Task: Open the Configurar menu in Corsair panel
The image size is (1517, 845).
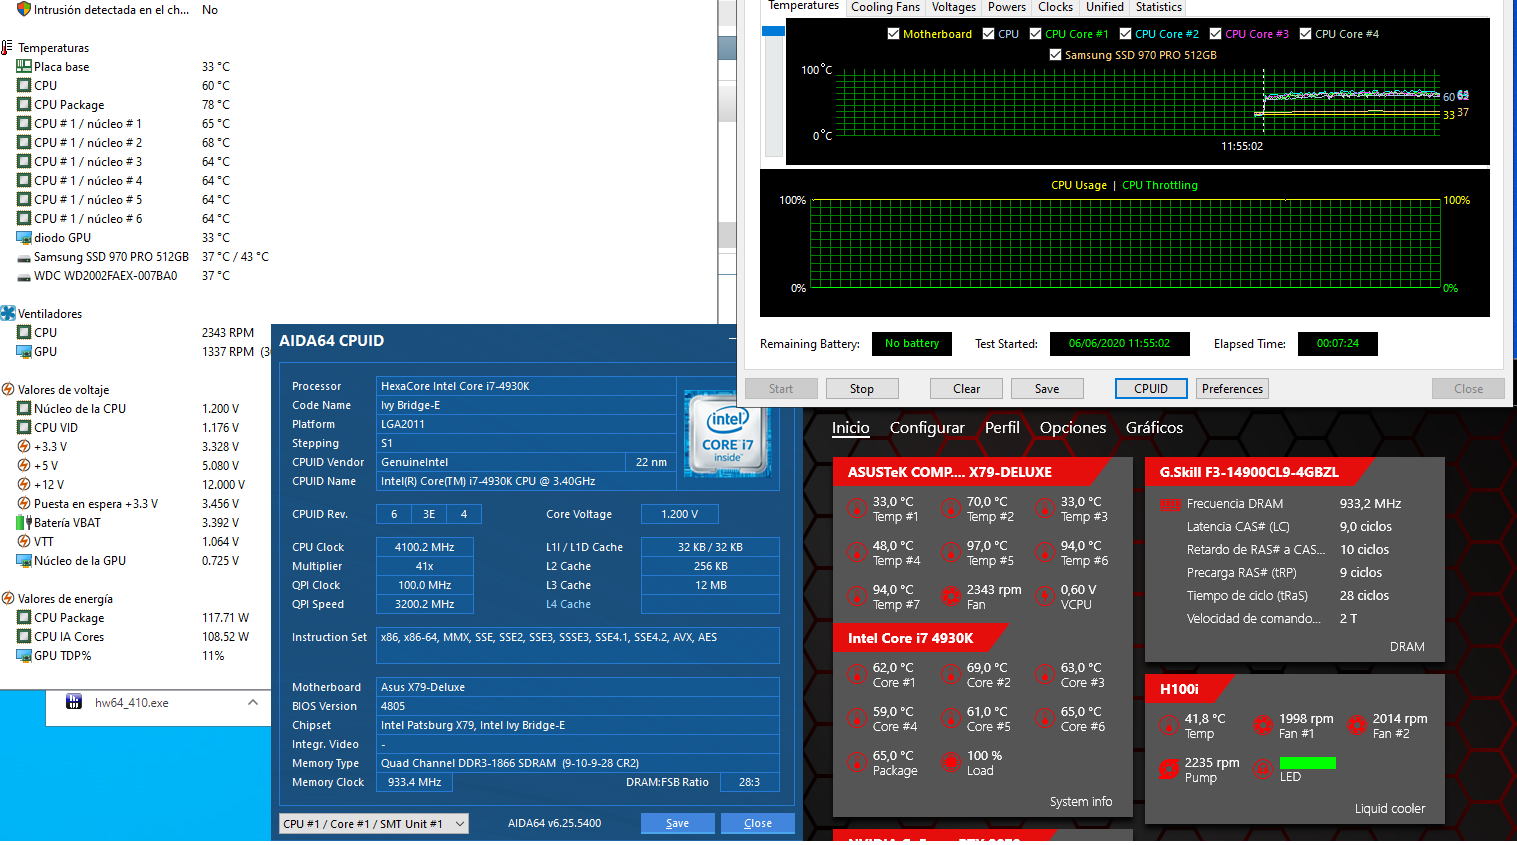Action: [x=927, y=428]
